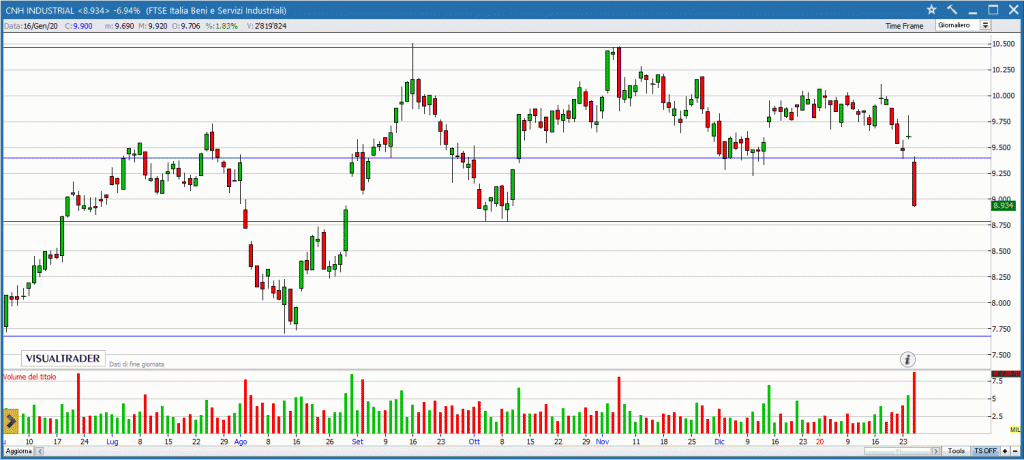Open the Time Frame Giornaliero dropdown
The image size is (1024, 460).
click(963, 25)
